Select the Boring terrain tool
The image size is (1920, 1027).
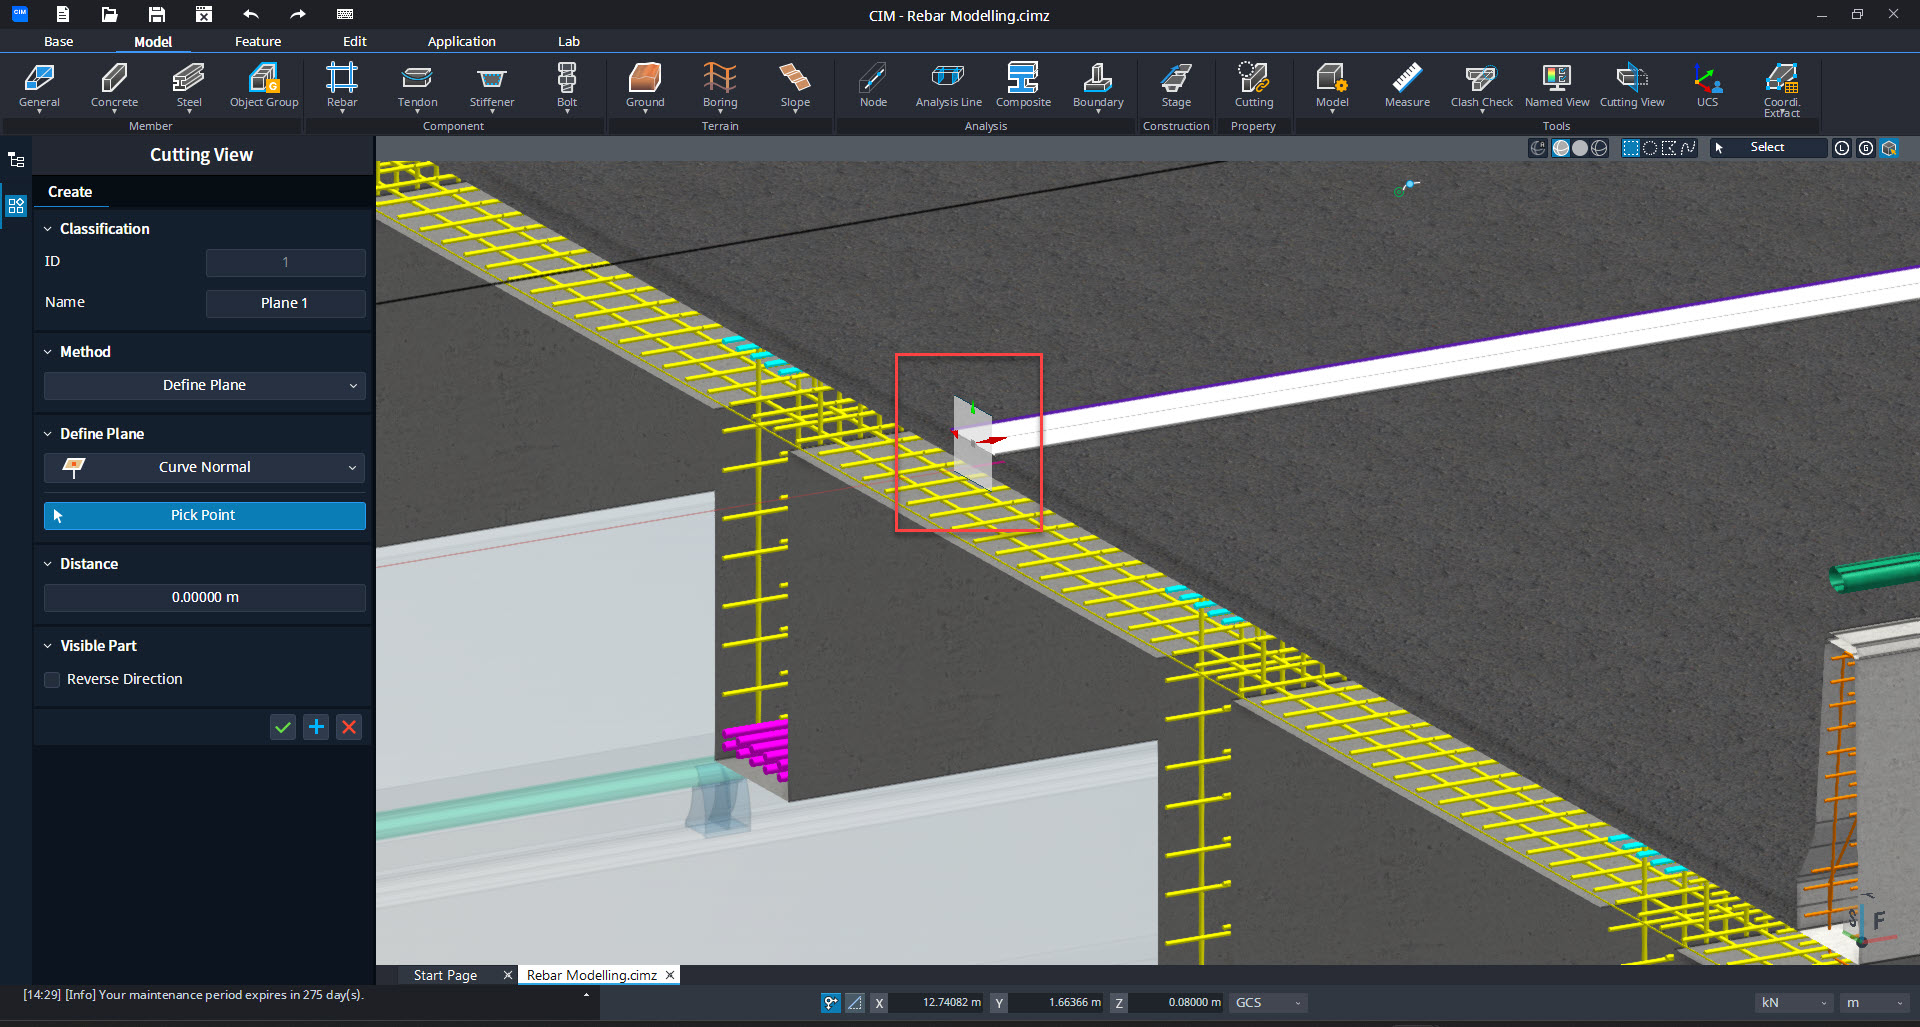click(720, 86)
